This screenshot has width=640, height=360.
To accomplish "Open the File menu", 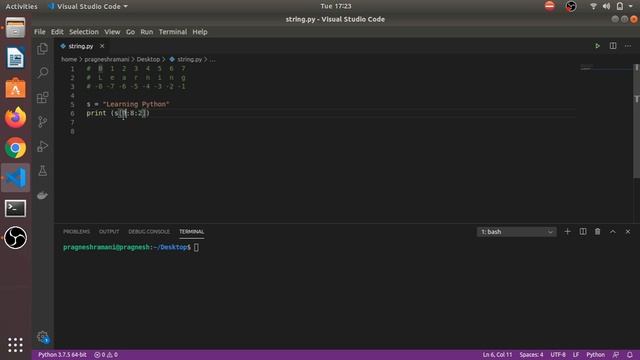I will [x=40, y=32].
